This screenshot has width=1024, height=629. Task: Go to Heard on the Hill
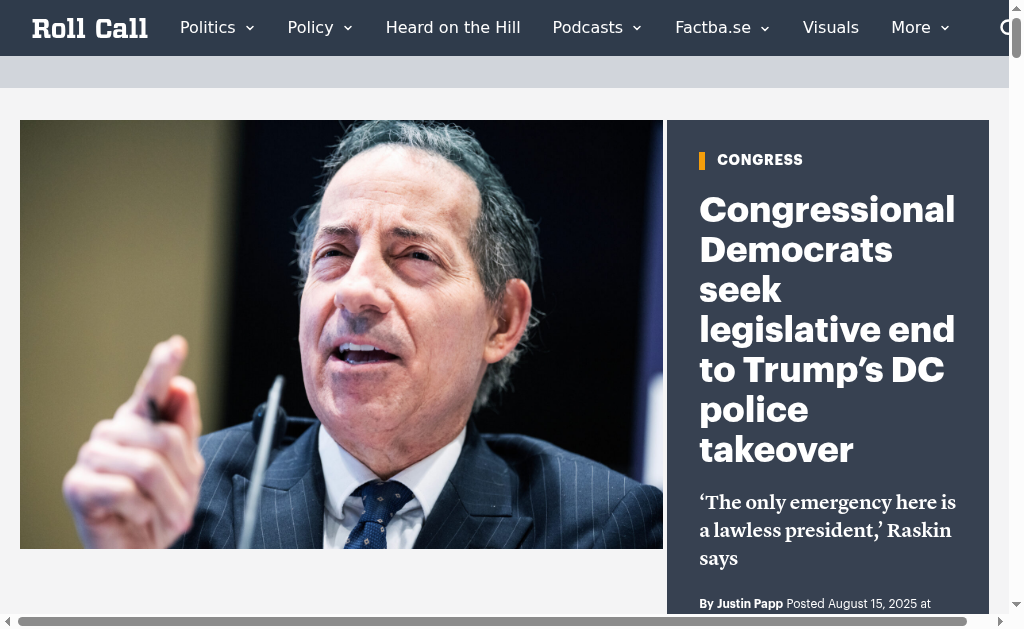click(453, 27)
